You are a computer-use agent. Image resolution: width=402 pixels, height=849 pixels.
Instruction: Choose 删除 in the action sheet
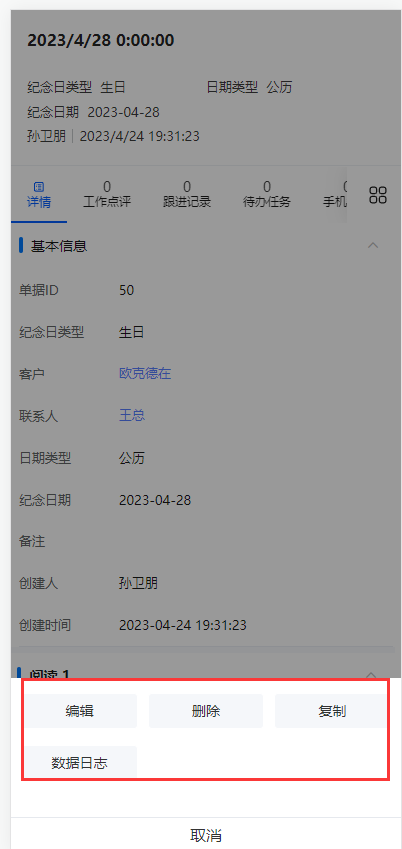206,711
